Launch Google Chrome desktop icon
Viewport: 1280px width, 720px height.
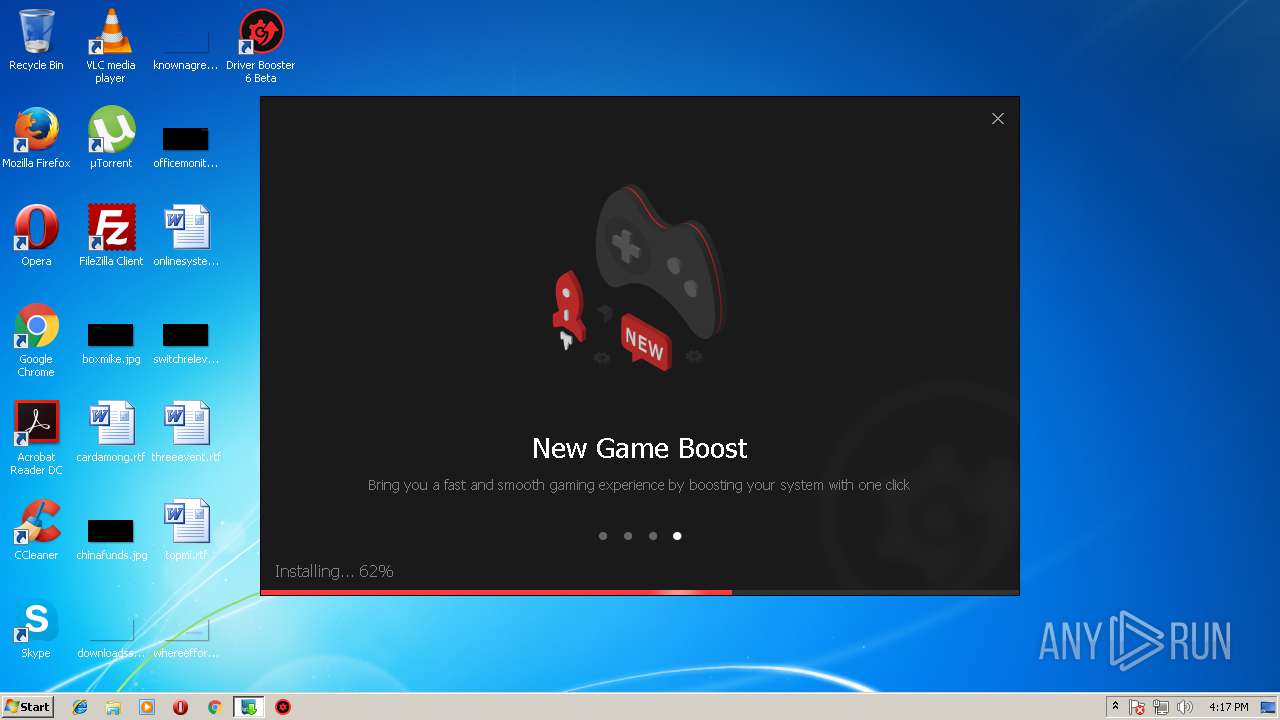[36, 340]
